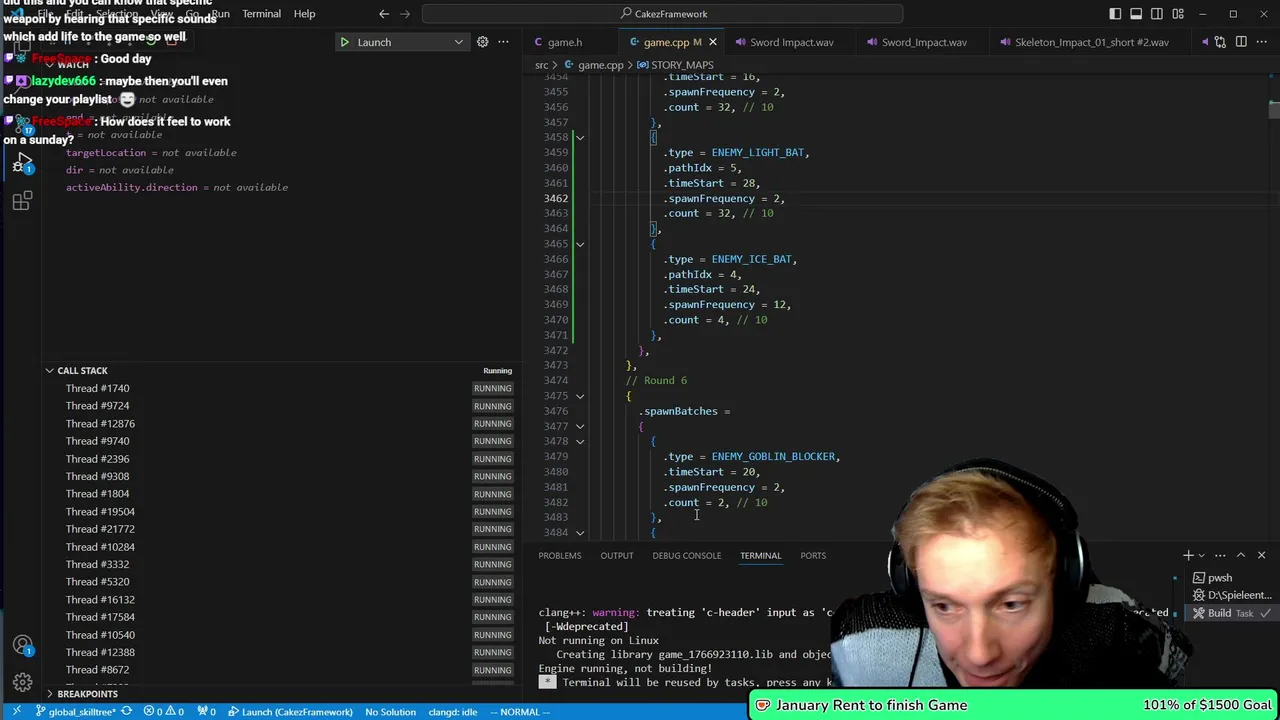
Task: Open launch.json via gear icon
Action: coord(482,42)
